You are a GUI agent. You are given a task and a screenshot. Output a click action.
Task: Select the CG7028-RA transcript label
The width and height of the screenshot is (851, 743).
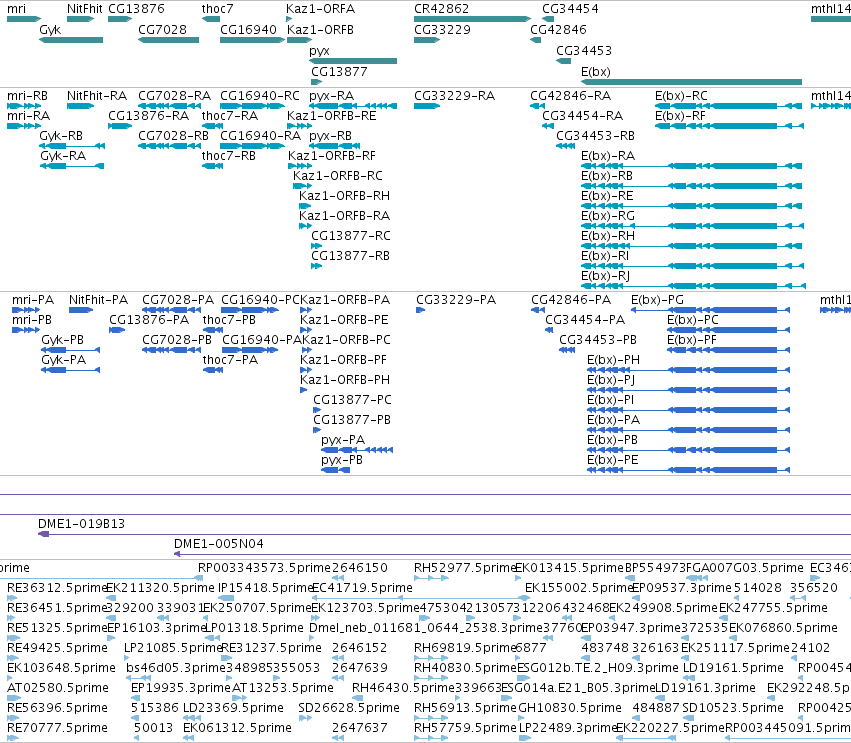tap(174, 96)
